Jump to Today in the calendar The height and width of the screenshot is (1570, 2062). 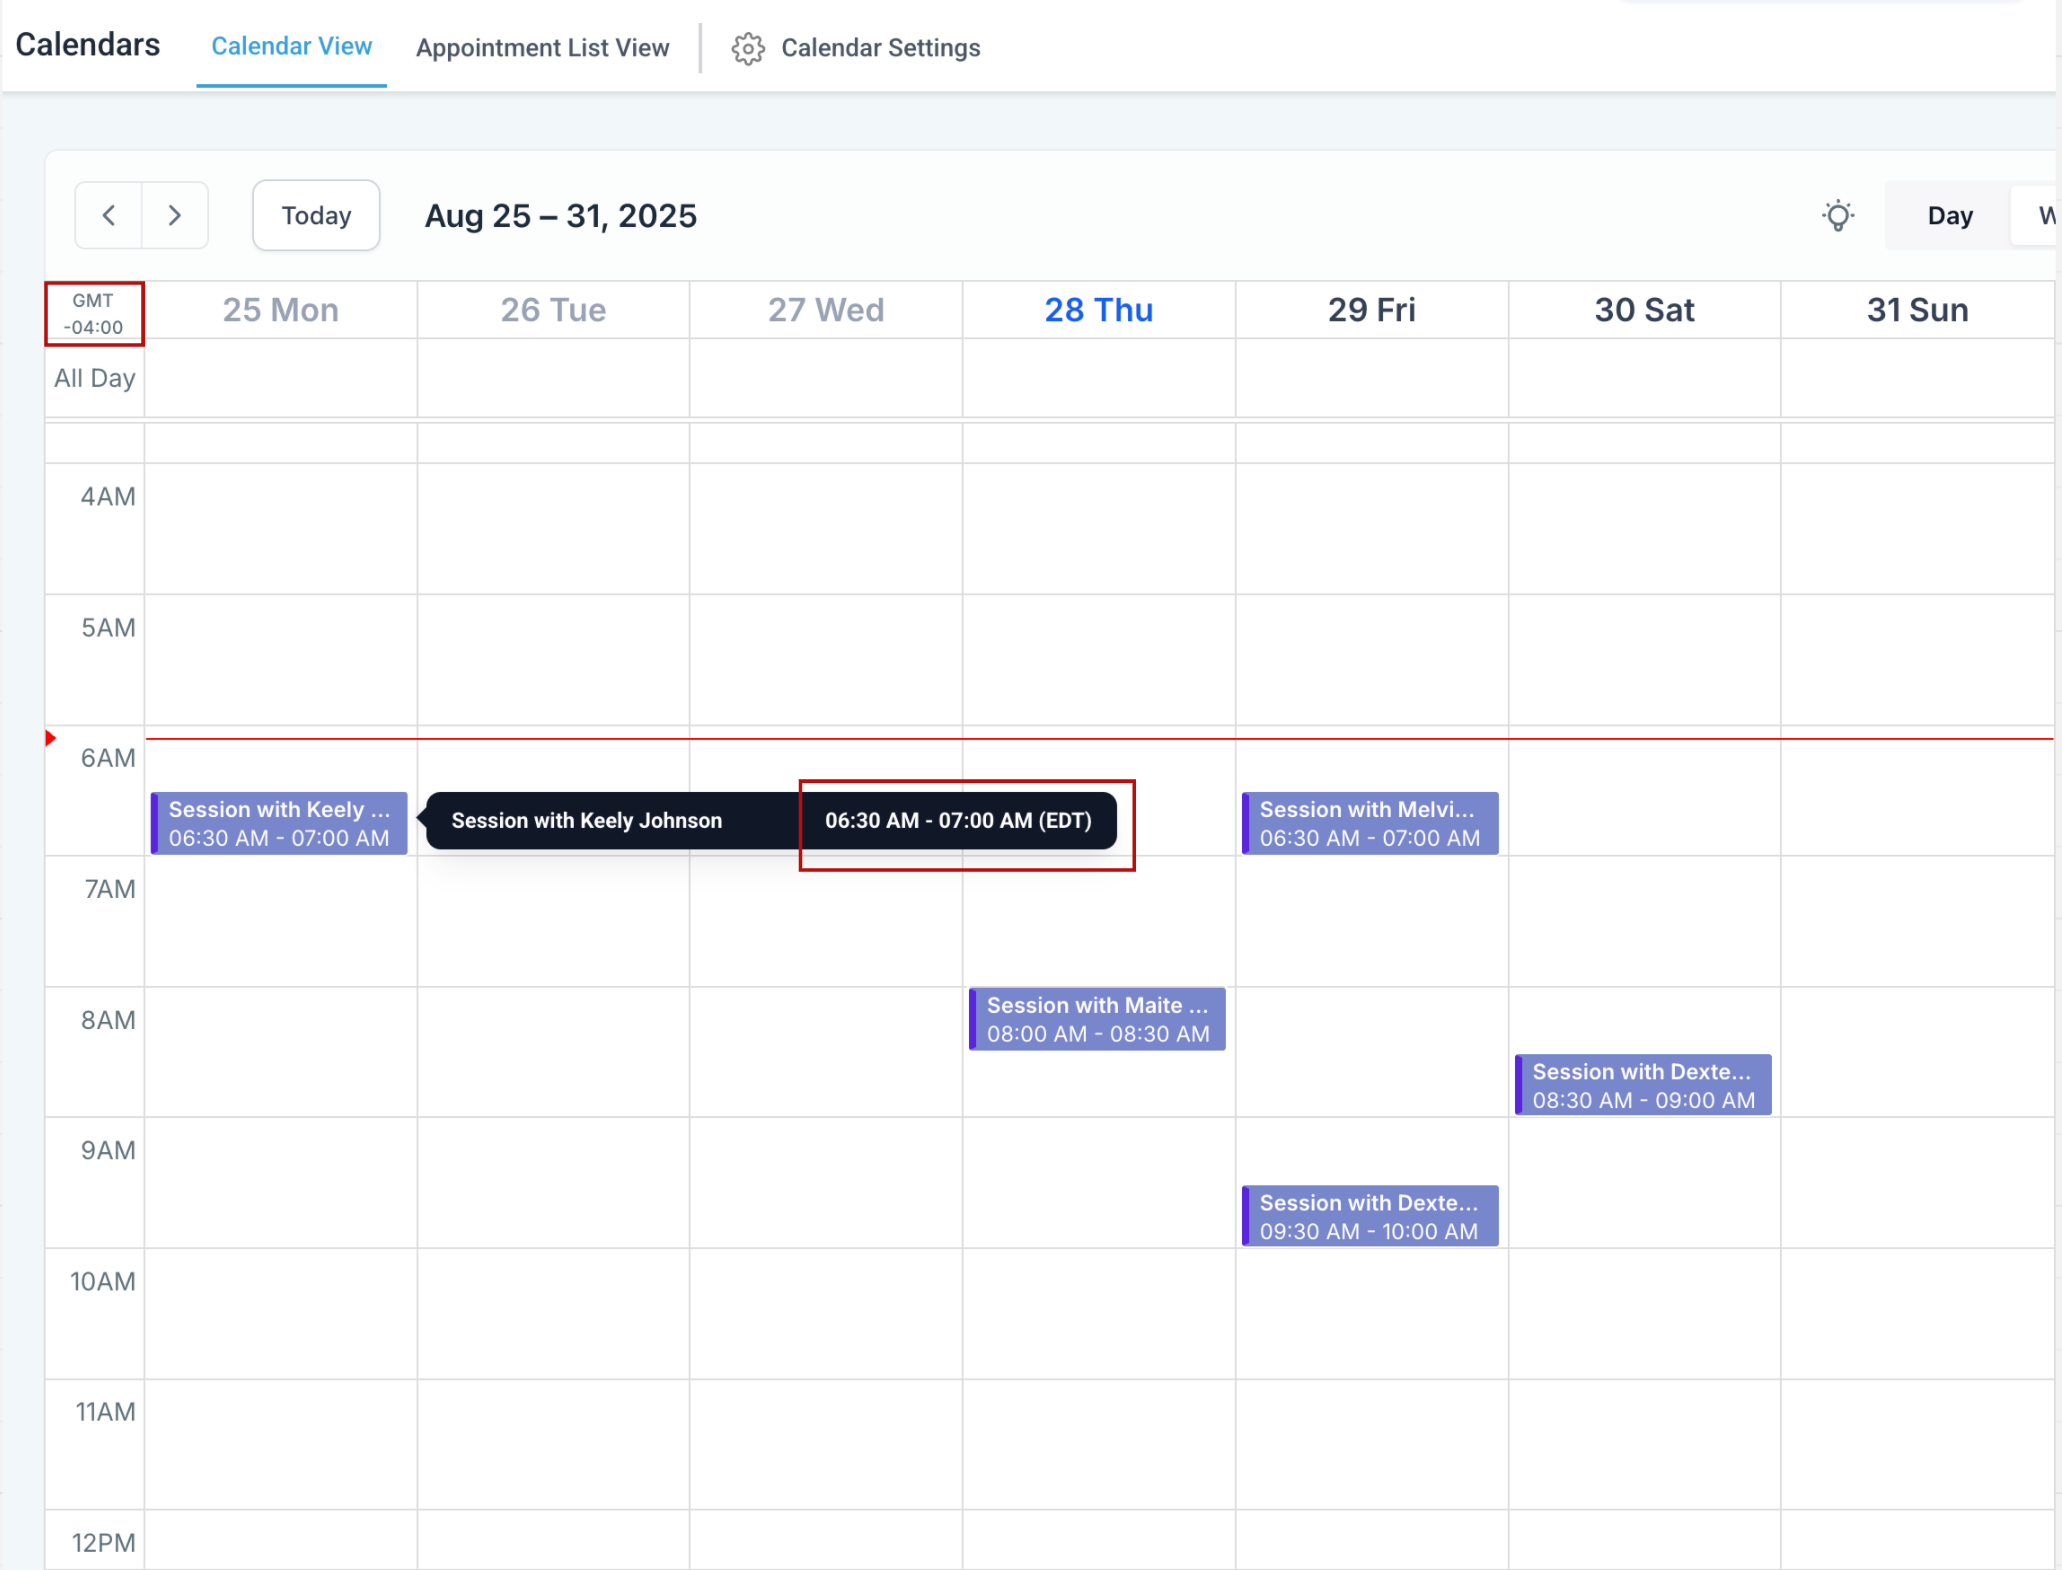pos(316,215)
